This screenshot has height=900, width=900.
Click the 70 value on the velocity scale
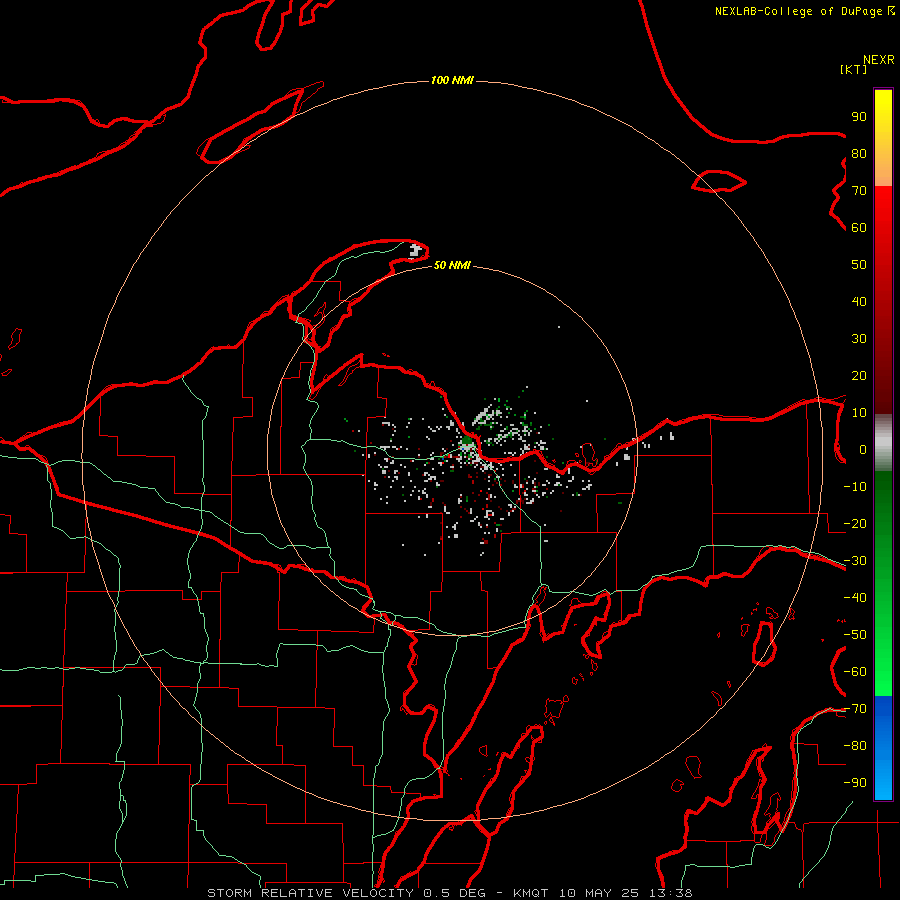click(x=859, y=191)
